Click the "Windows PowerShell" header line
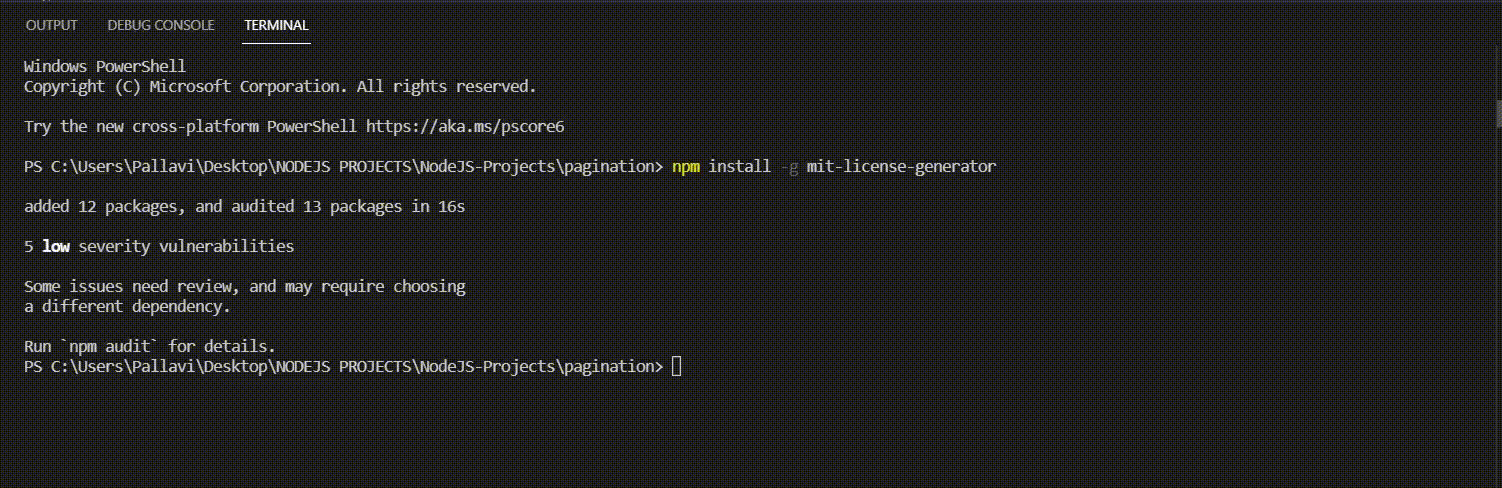Viewport: 1502px width, 488px height. [104, 66]
